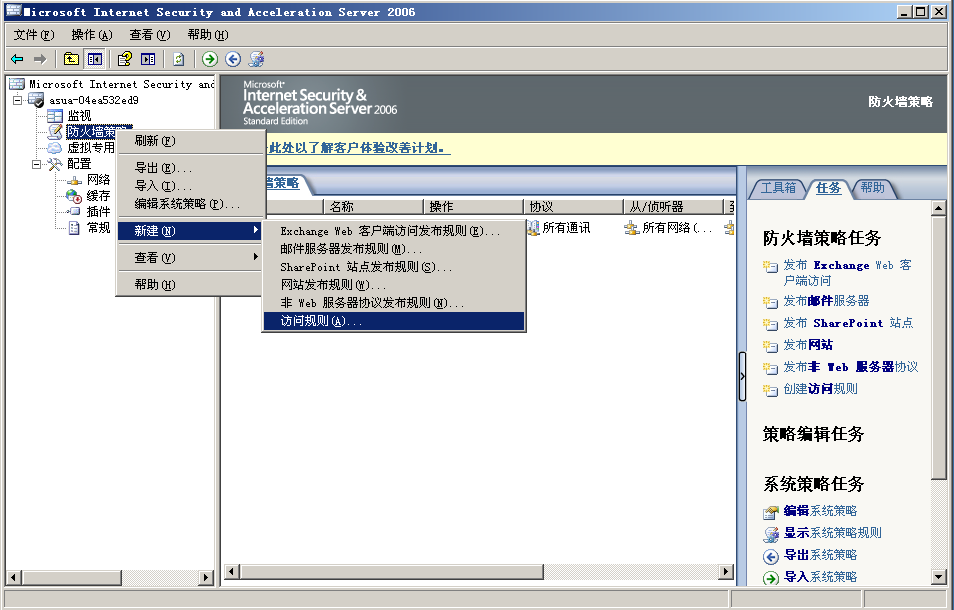Collapse the task pane with the splitter arrow
This screenshot has width=954, height=610.
coord(742,376)
